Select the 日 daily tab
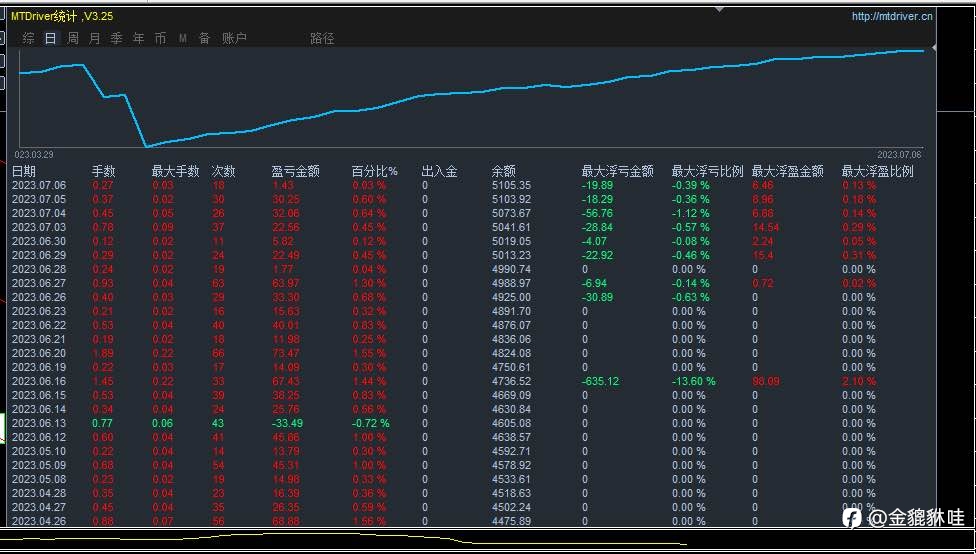This screenshot has height=554, width=976. 50,39
